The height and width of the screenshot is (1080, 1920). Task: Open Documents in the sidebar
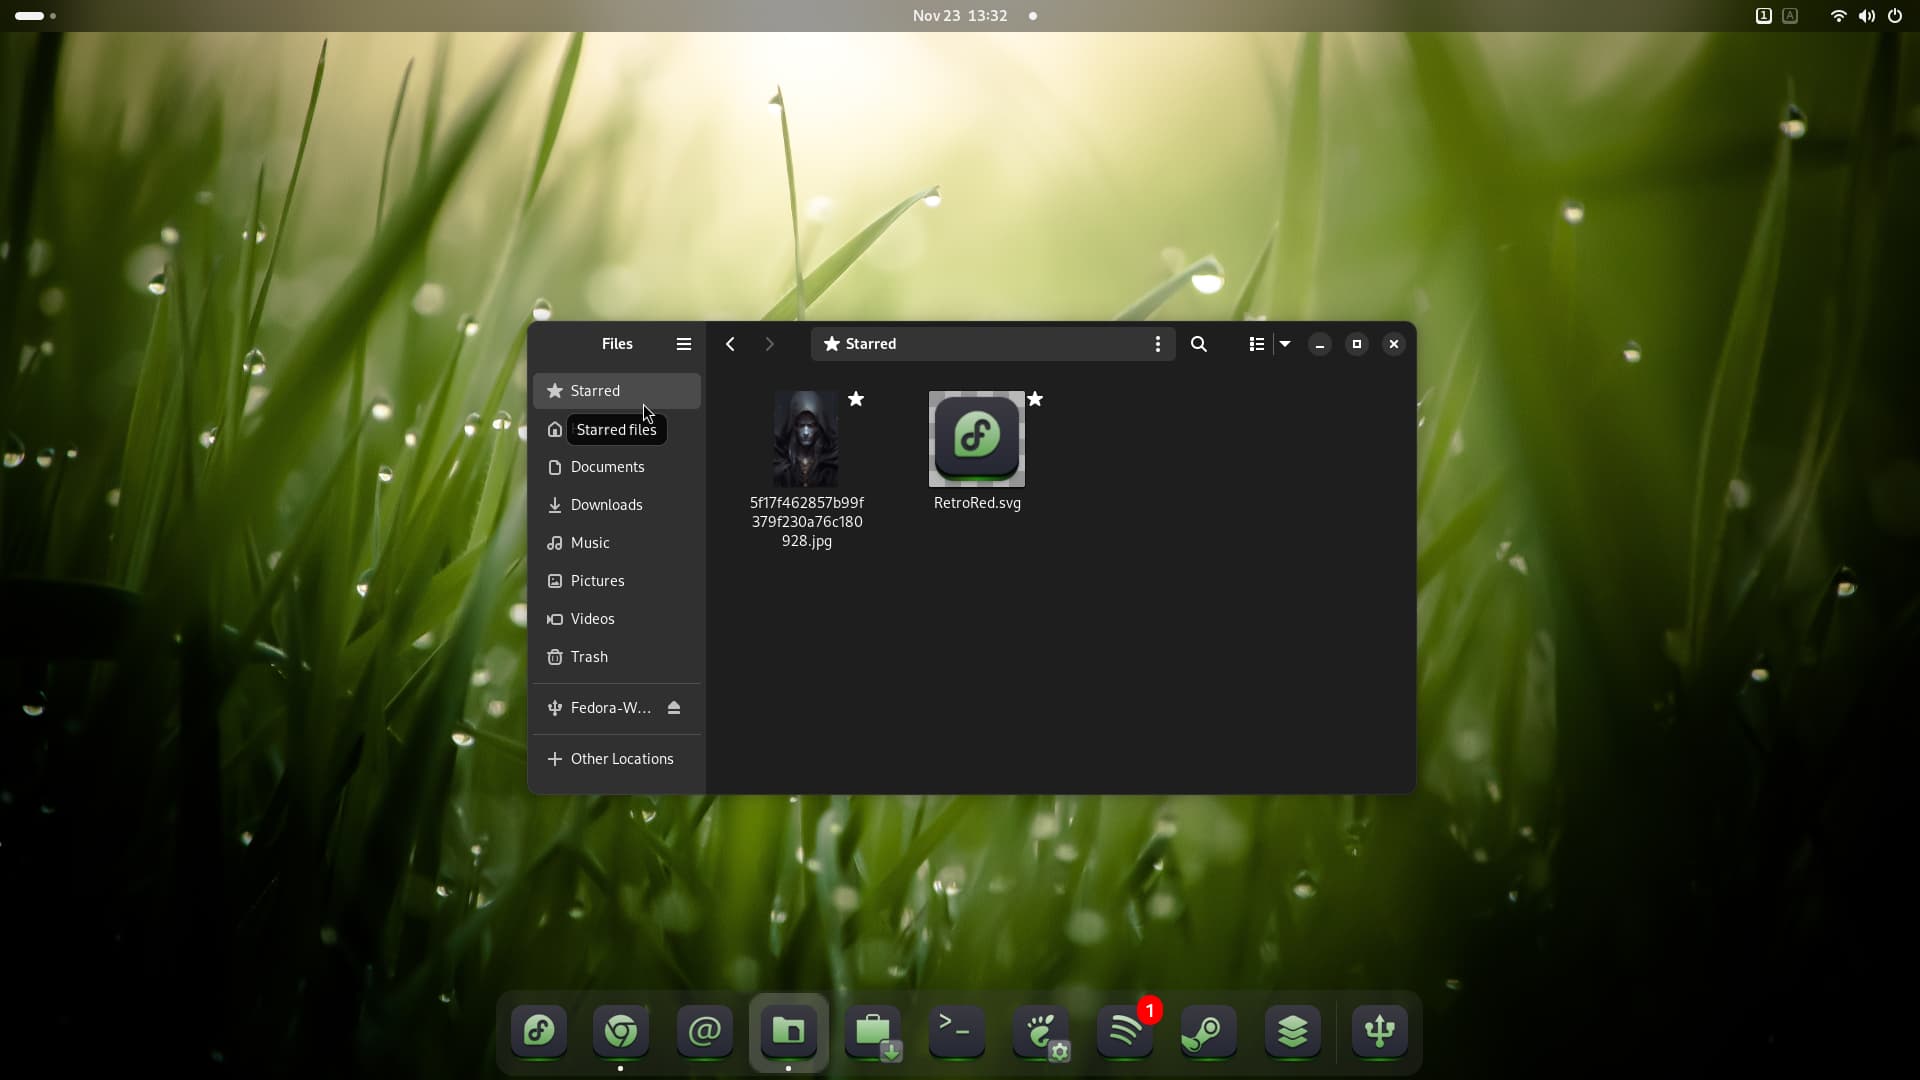coord(617,467)
